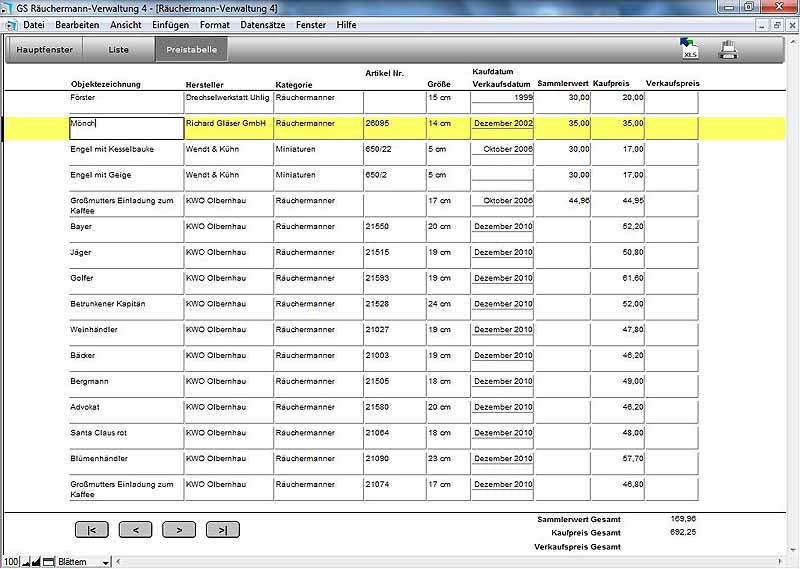Image resolution: width=800 pixels, height=569 pixels.
Task: Click Verkaufspreis cell of Förster row
Action: (x=671, y=101)
